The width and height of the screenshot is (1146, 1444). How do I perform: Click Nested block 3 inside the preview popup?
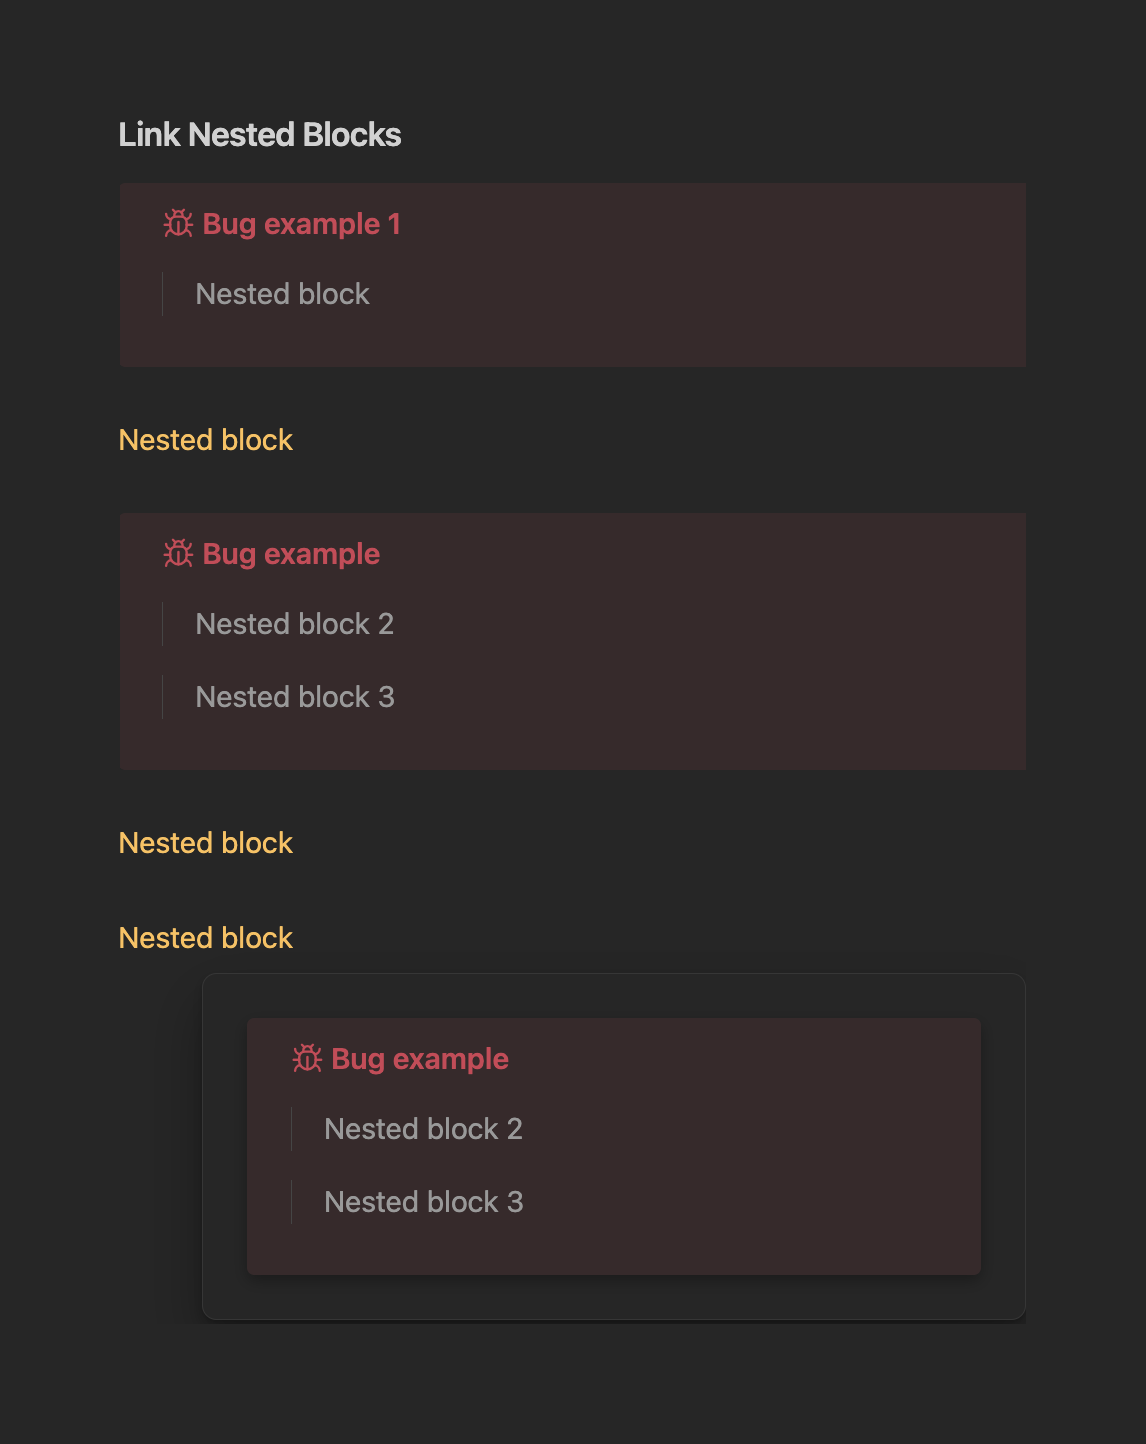click(x=424, y=1202)
